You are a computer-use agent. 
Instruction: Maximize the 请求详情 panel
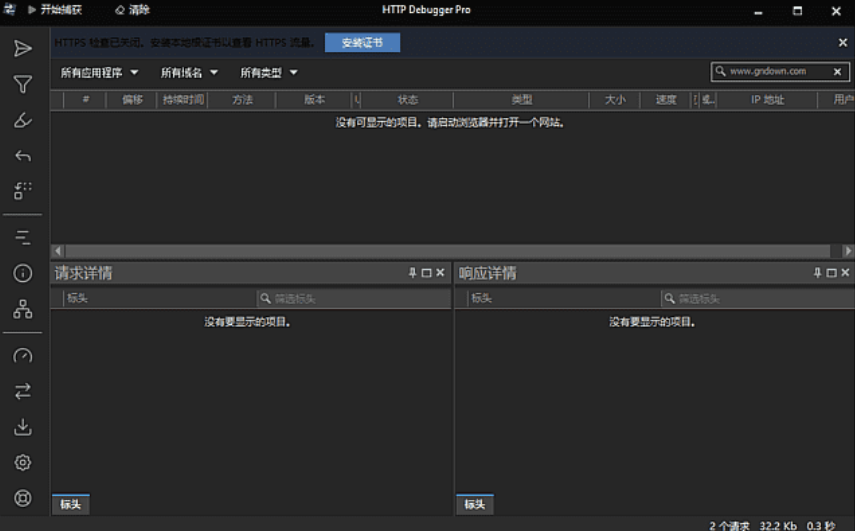point(426,273)
